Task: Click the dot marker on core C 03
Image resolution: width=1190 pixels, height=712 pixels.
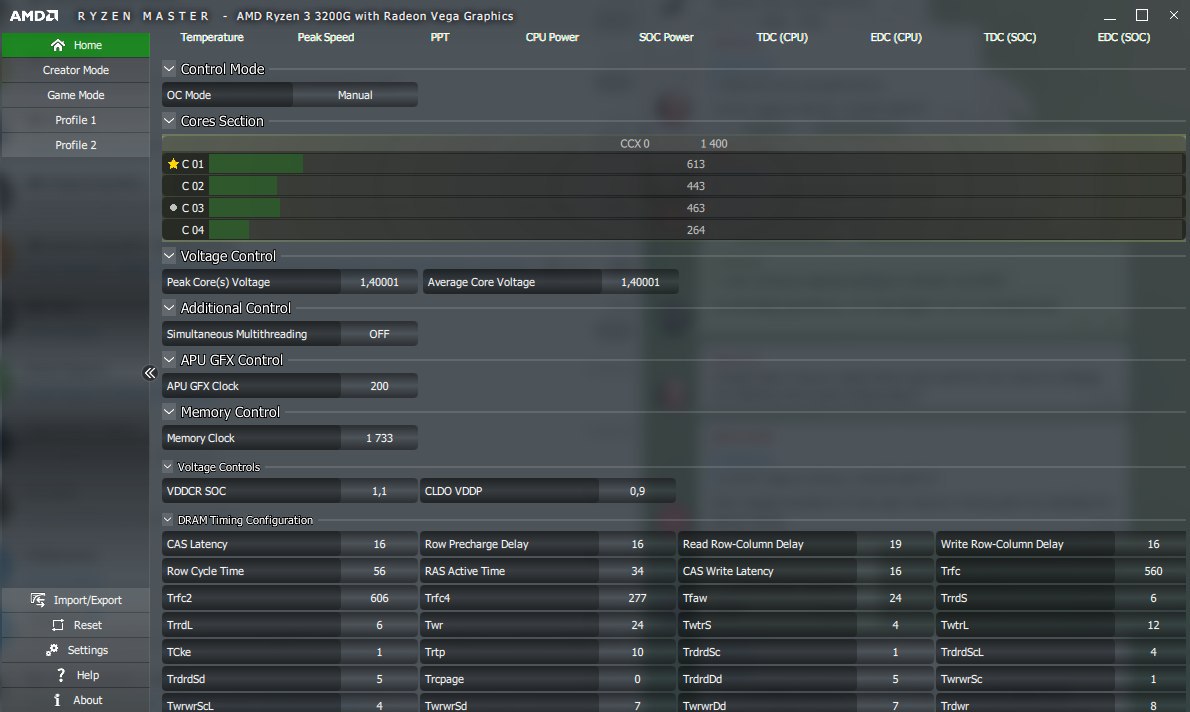Action: coord(173,207)
